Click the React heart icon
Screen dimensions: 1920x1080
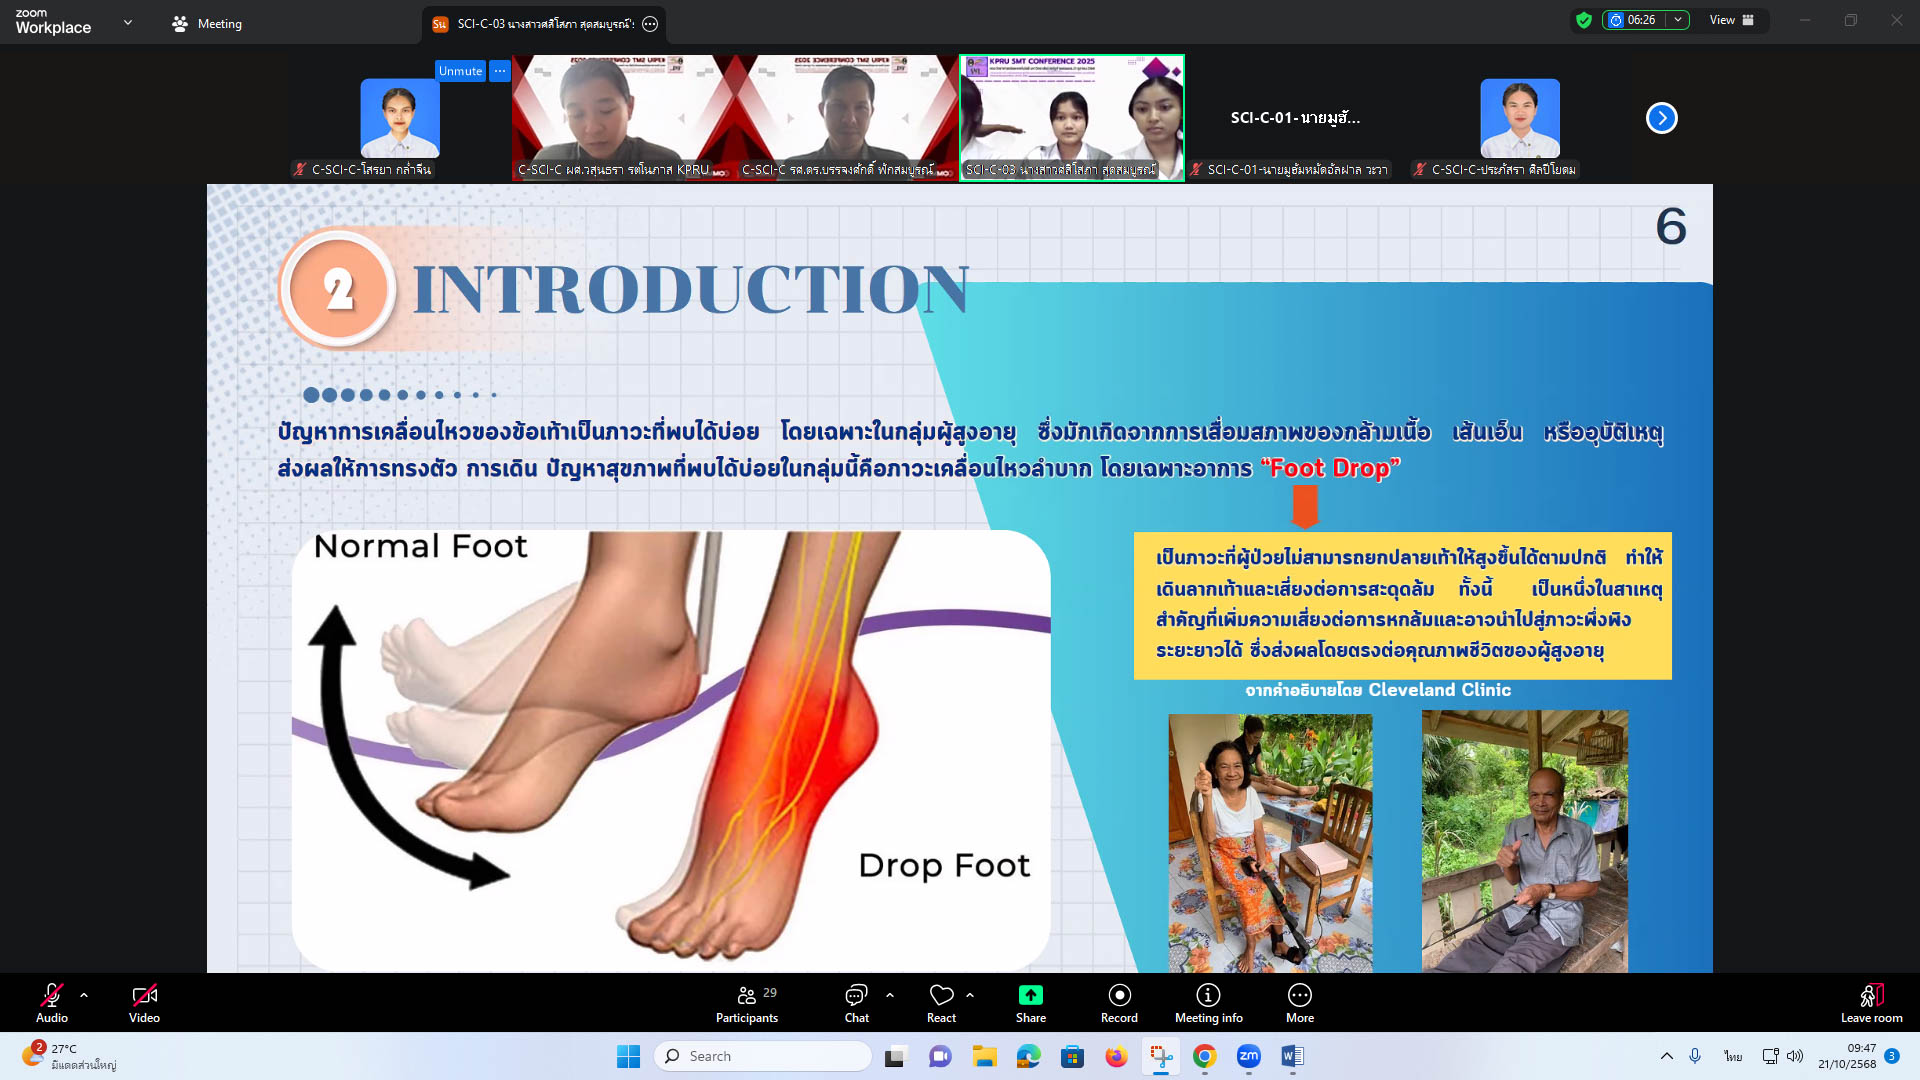(941, 996)
